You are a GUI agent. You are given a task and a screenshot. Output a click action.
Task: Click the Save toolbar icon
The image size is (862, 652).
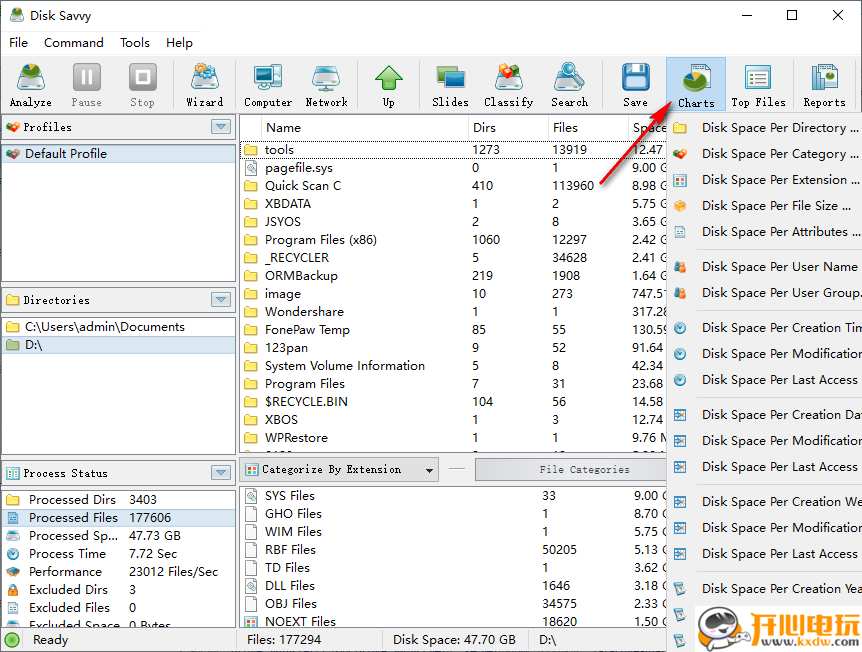tap(635, 85)
